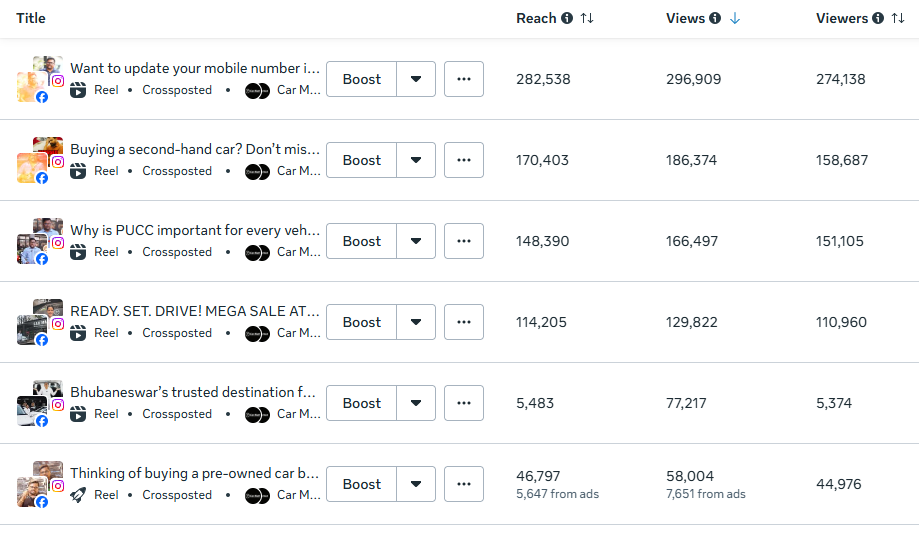Open more options for mobile number reel
919x539 pixels.
tap(464, 79)
